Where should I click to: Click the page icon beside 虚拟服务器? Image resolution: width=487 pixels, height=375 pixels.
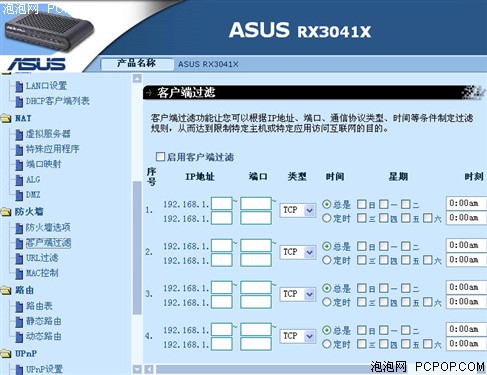19,135
